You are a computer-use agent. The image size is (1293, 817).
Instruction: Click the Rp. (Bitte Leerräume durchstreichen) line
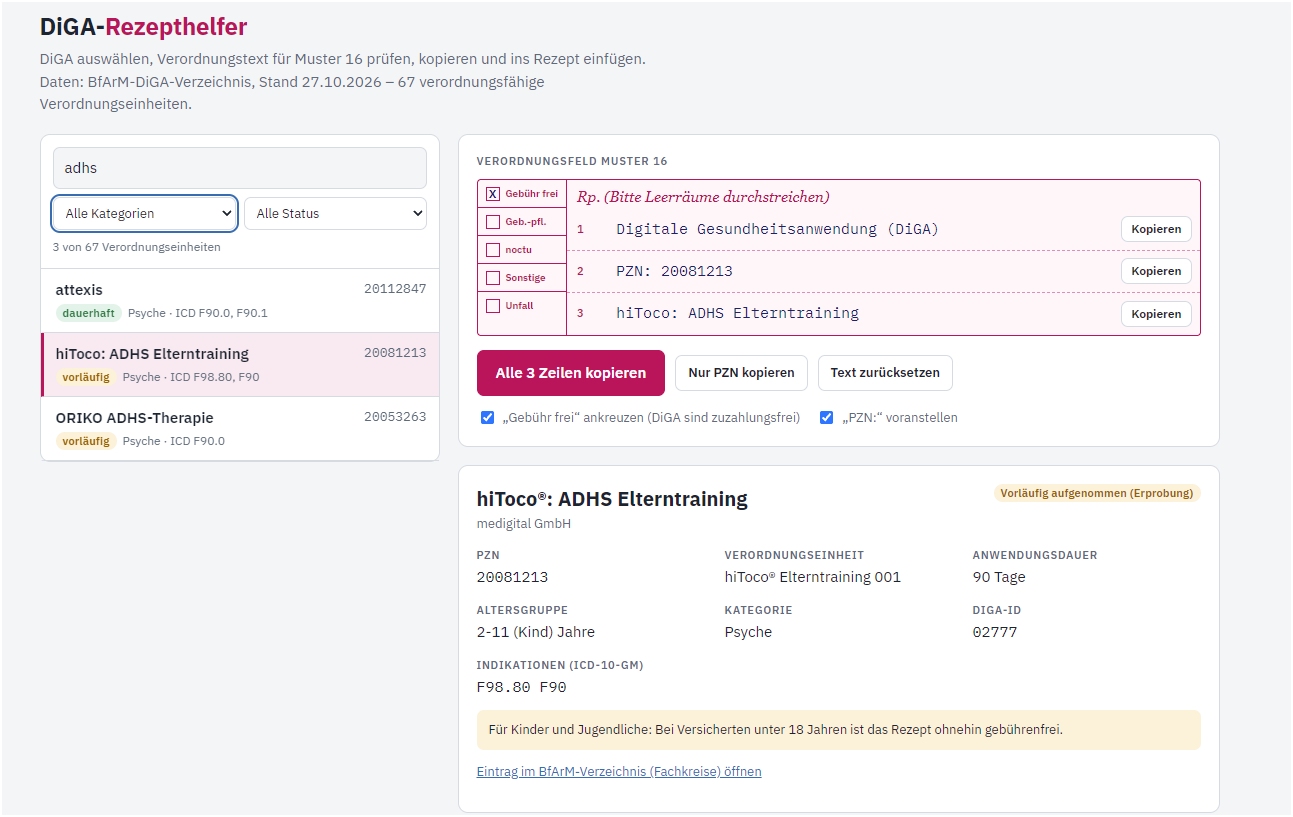[703, 197]
